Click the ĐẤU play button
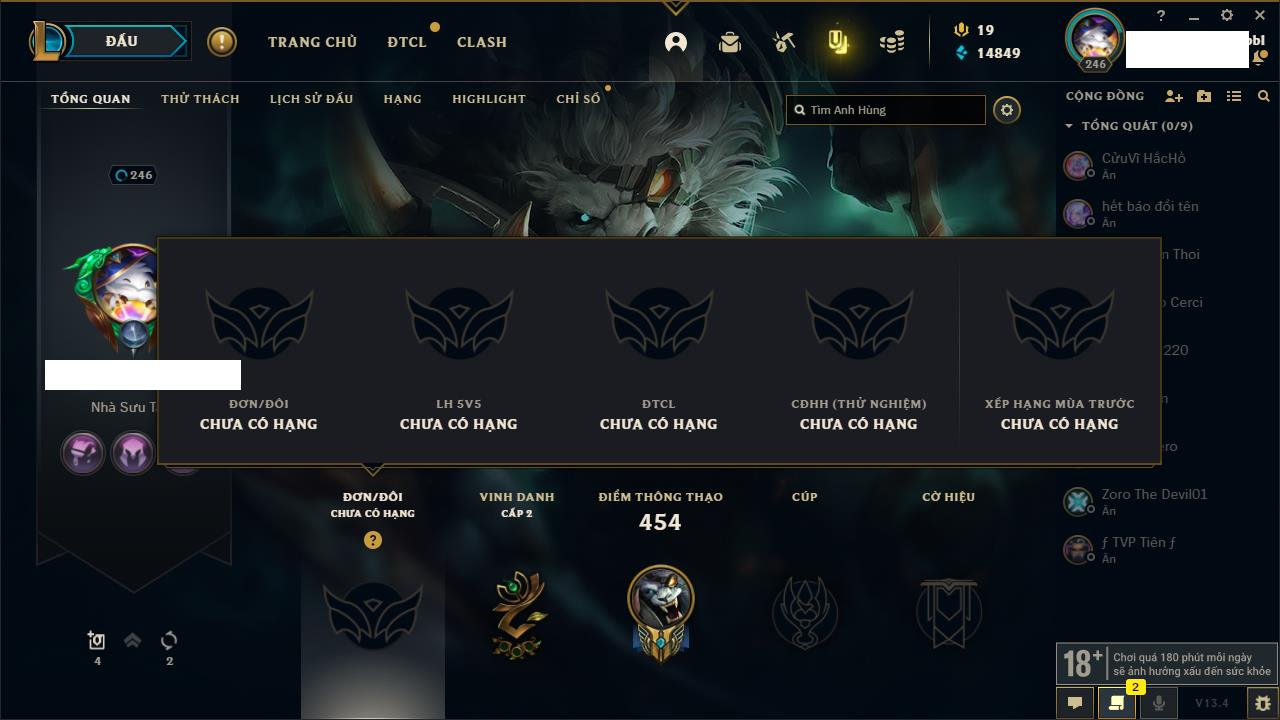 tap(124, 41)
